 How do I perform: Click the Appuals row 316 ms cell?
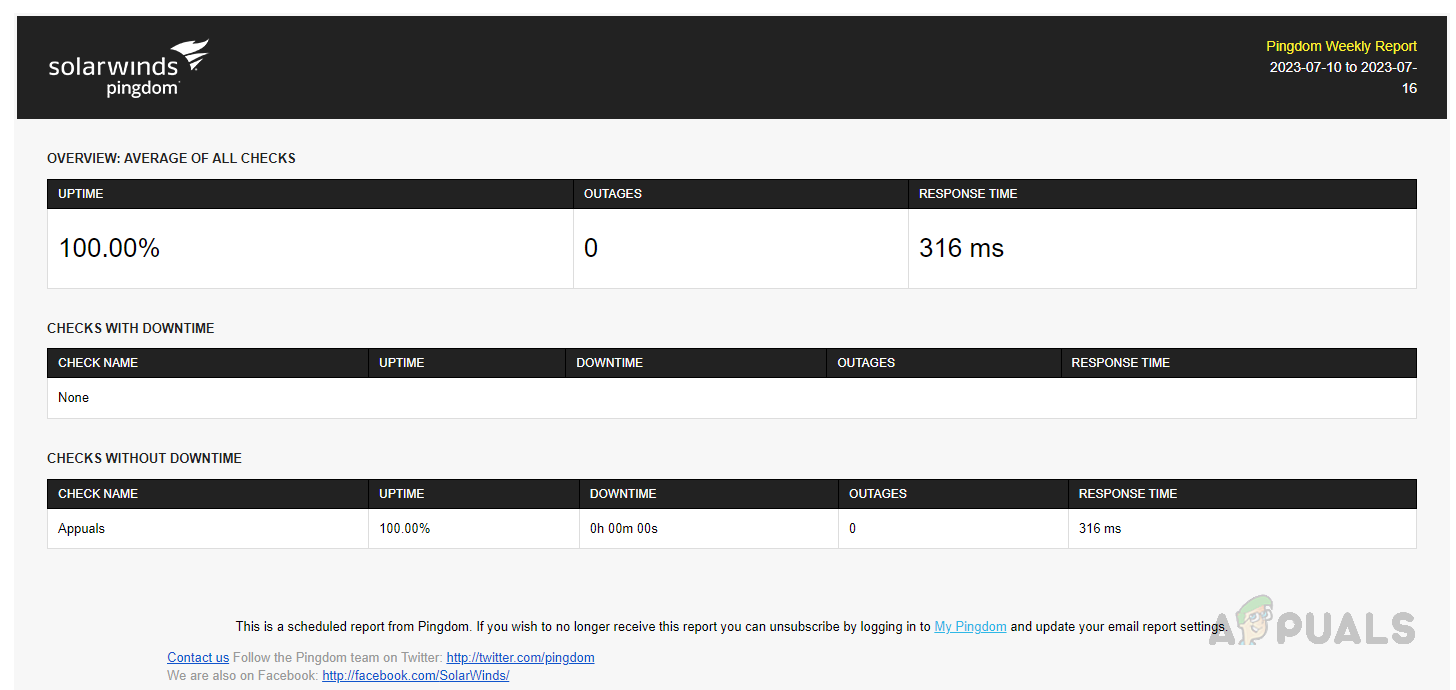tap(1242, 528)
